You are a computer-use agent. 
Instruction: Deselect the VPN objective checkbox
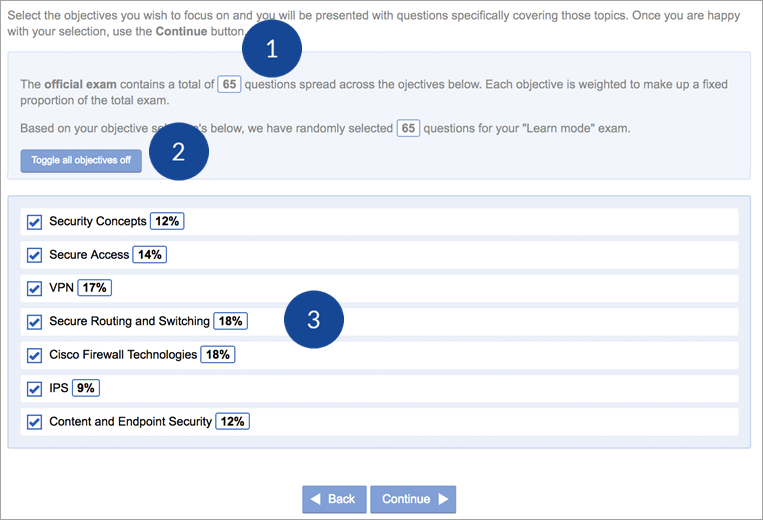click(34, 288)
